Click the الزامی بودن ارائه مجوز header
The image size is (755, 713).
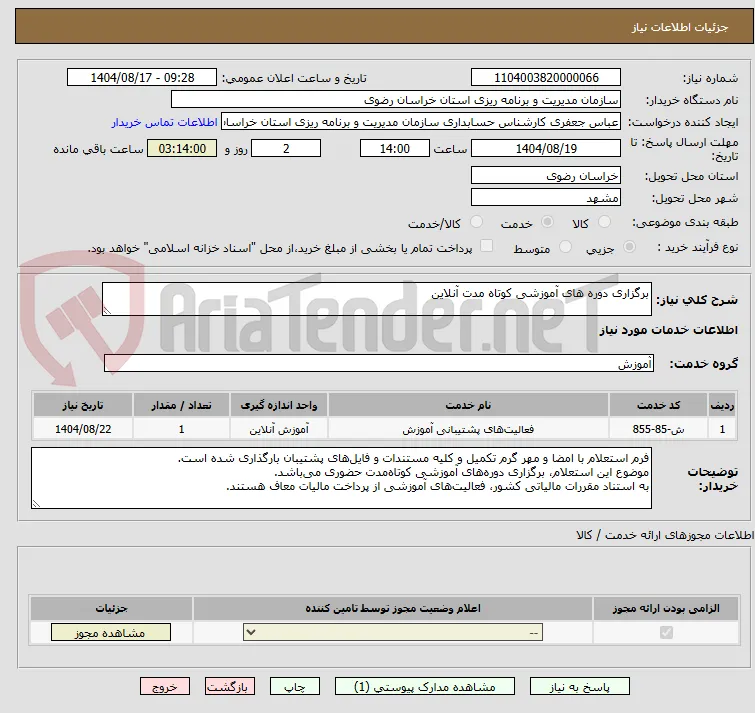tap(666, 609)
